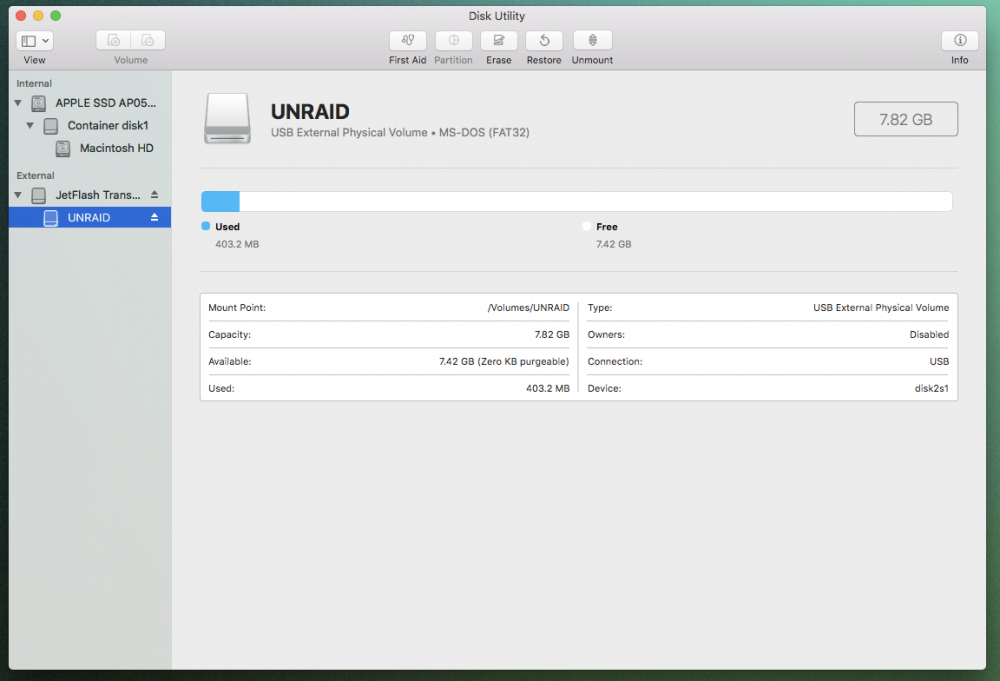This screenshot has width=1000, height=681.
Task: Click the Zero KB purgeable available value
Action: point(504,362)
